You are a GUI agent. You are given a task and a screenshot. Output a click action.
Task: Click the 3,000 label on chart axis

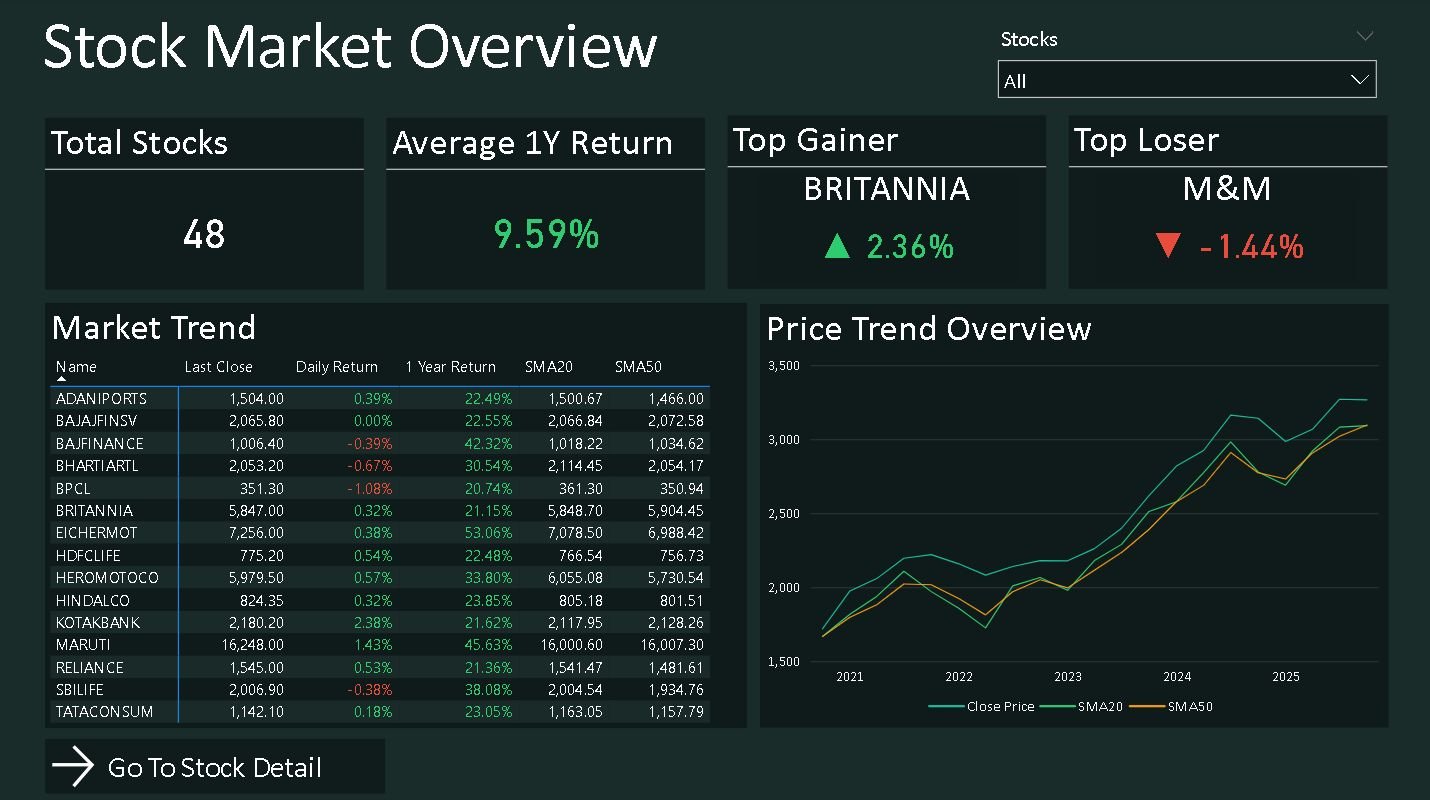[x=784, y=439]
